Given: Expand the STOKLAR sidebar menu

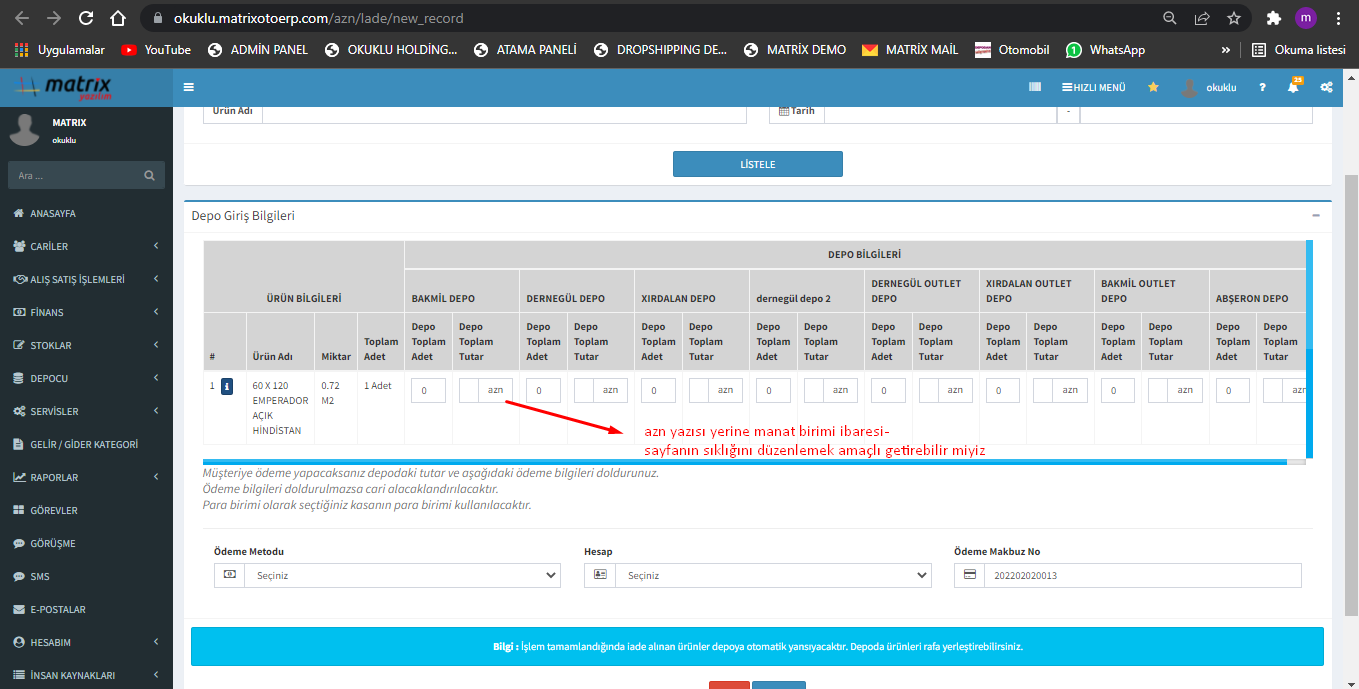Looking at the screenshot, I should 50,346.
